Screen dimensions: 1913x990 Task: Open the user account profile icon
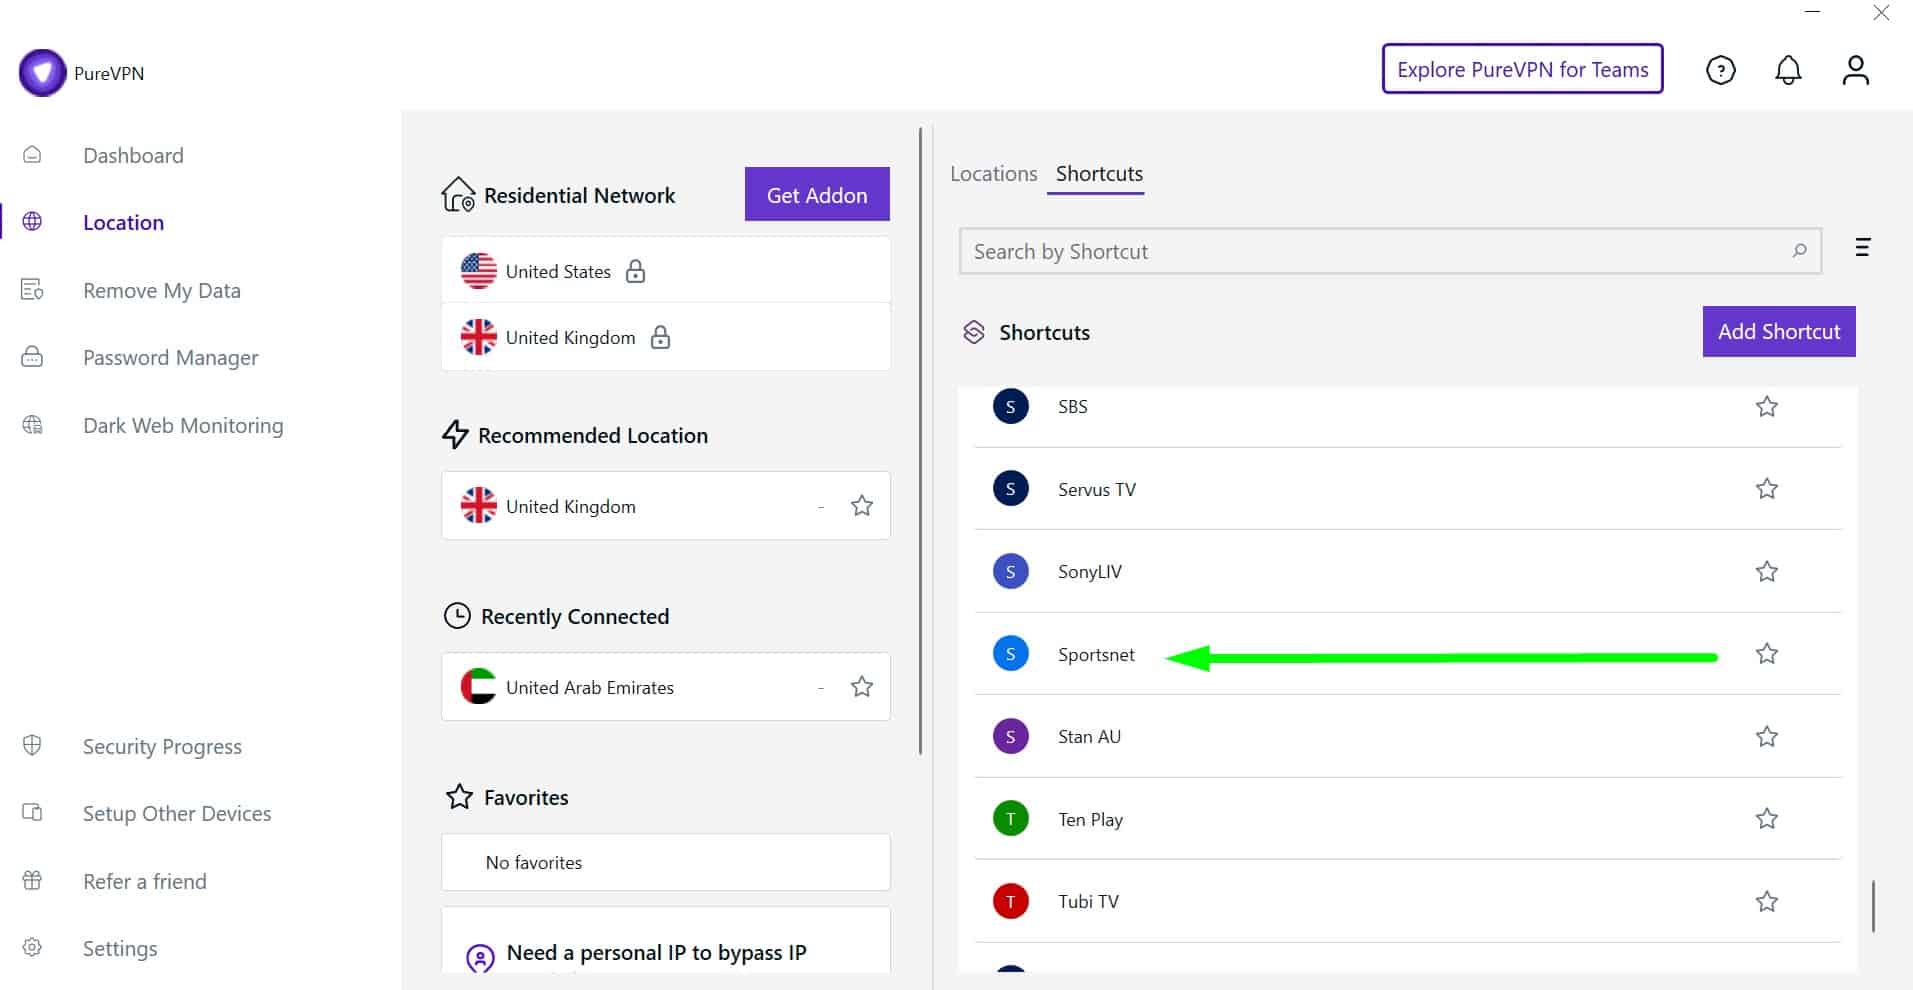coord(1855,70)
